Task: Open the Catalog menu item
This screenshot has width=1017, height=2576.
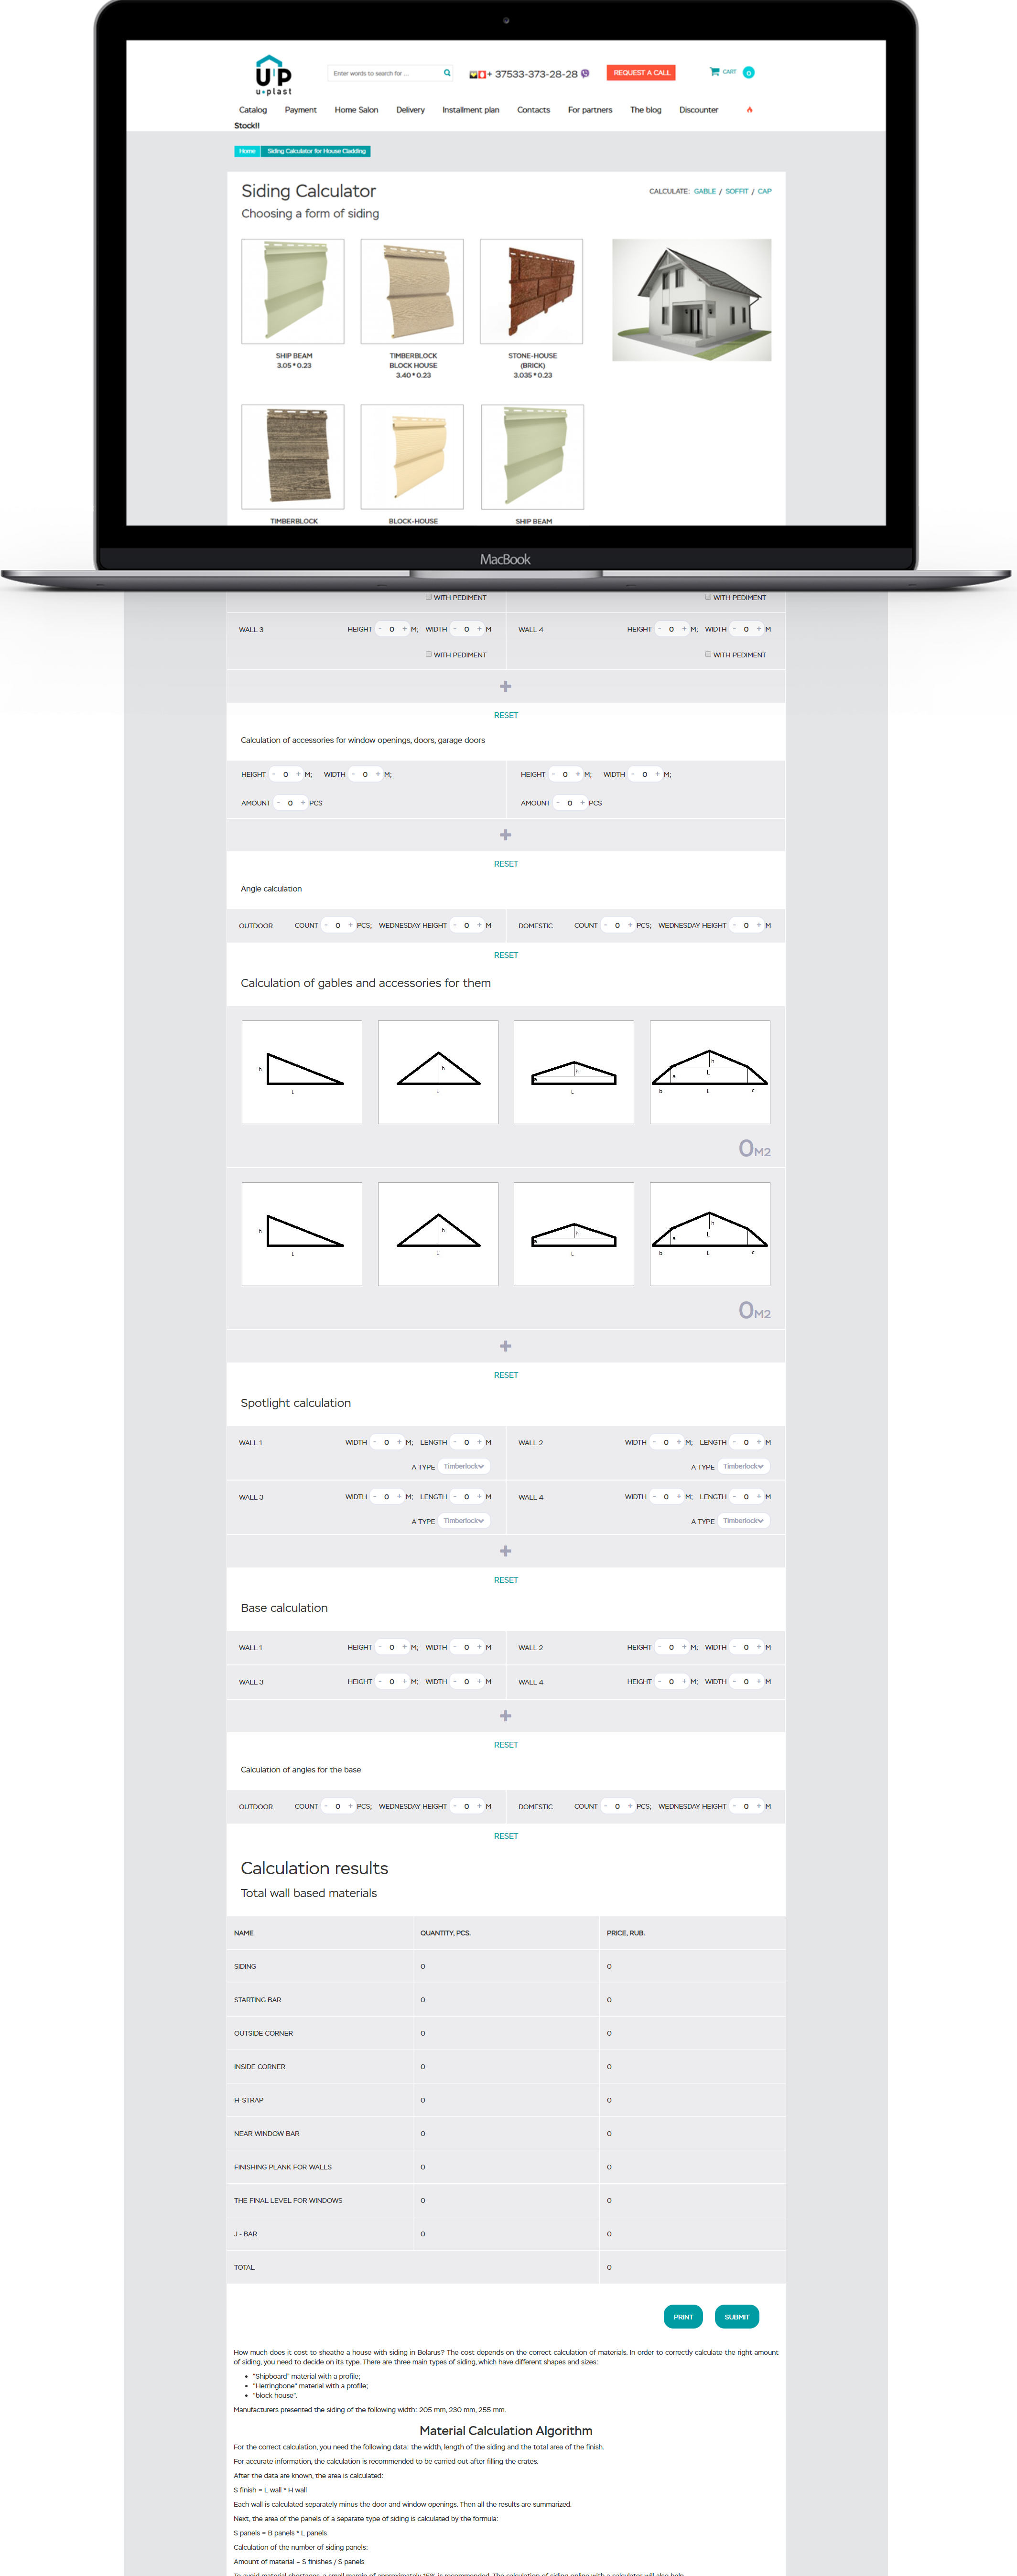Action: point(253,110)
